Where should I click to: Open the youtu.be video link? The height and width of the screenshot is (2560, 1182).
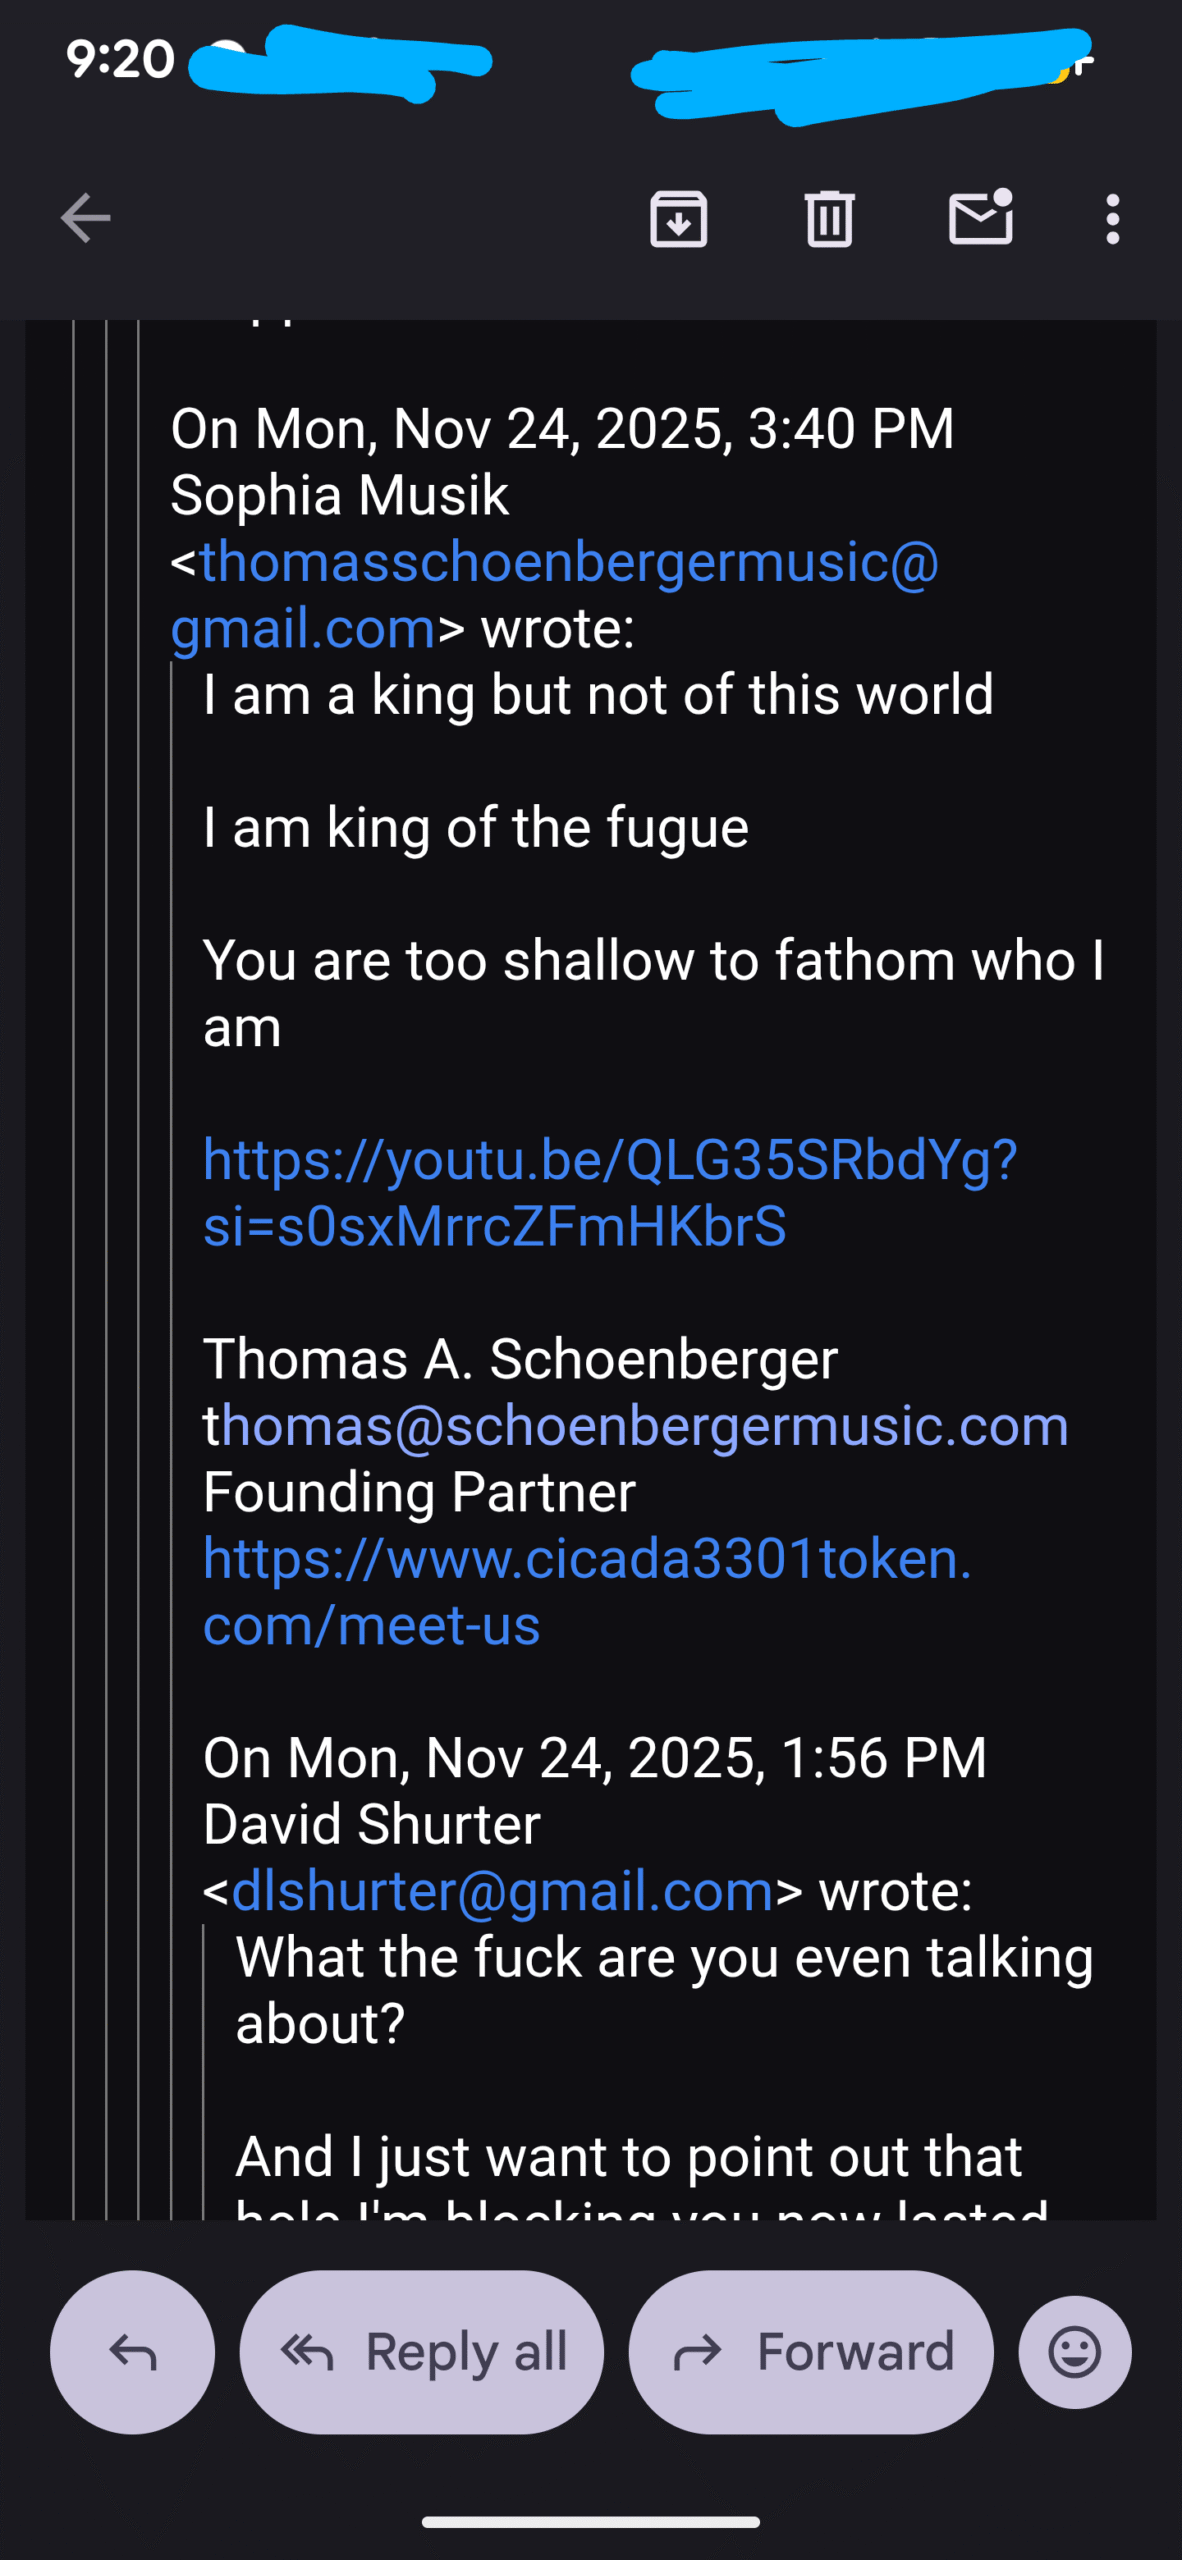coord(608,1192)
